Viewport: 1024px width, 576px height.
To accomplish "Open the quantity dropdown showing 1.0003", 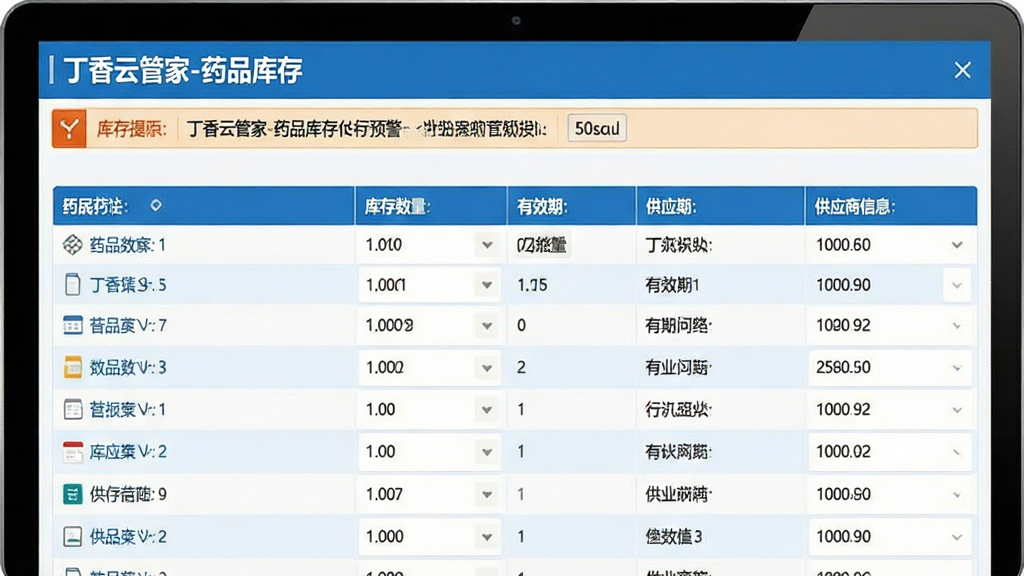I will (487, 325).
